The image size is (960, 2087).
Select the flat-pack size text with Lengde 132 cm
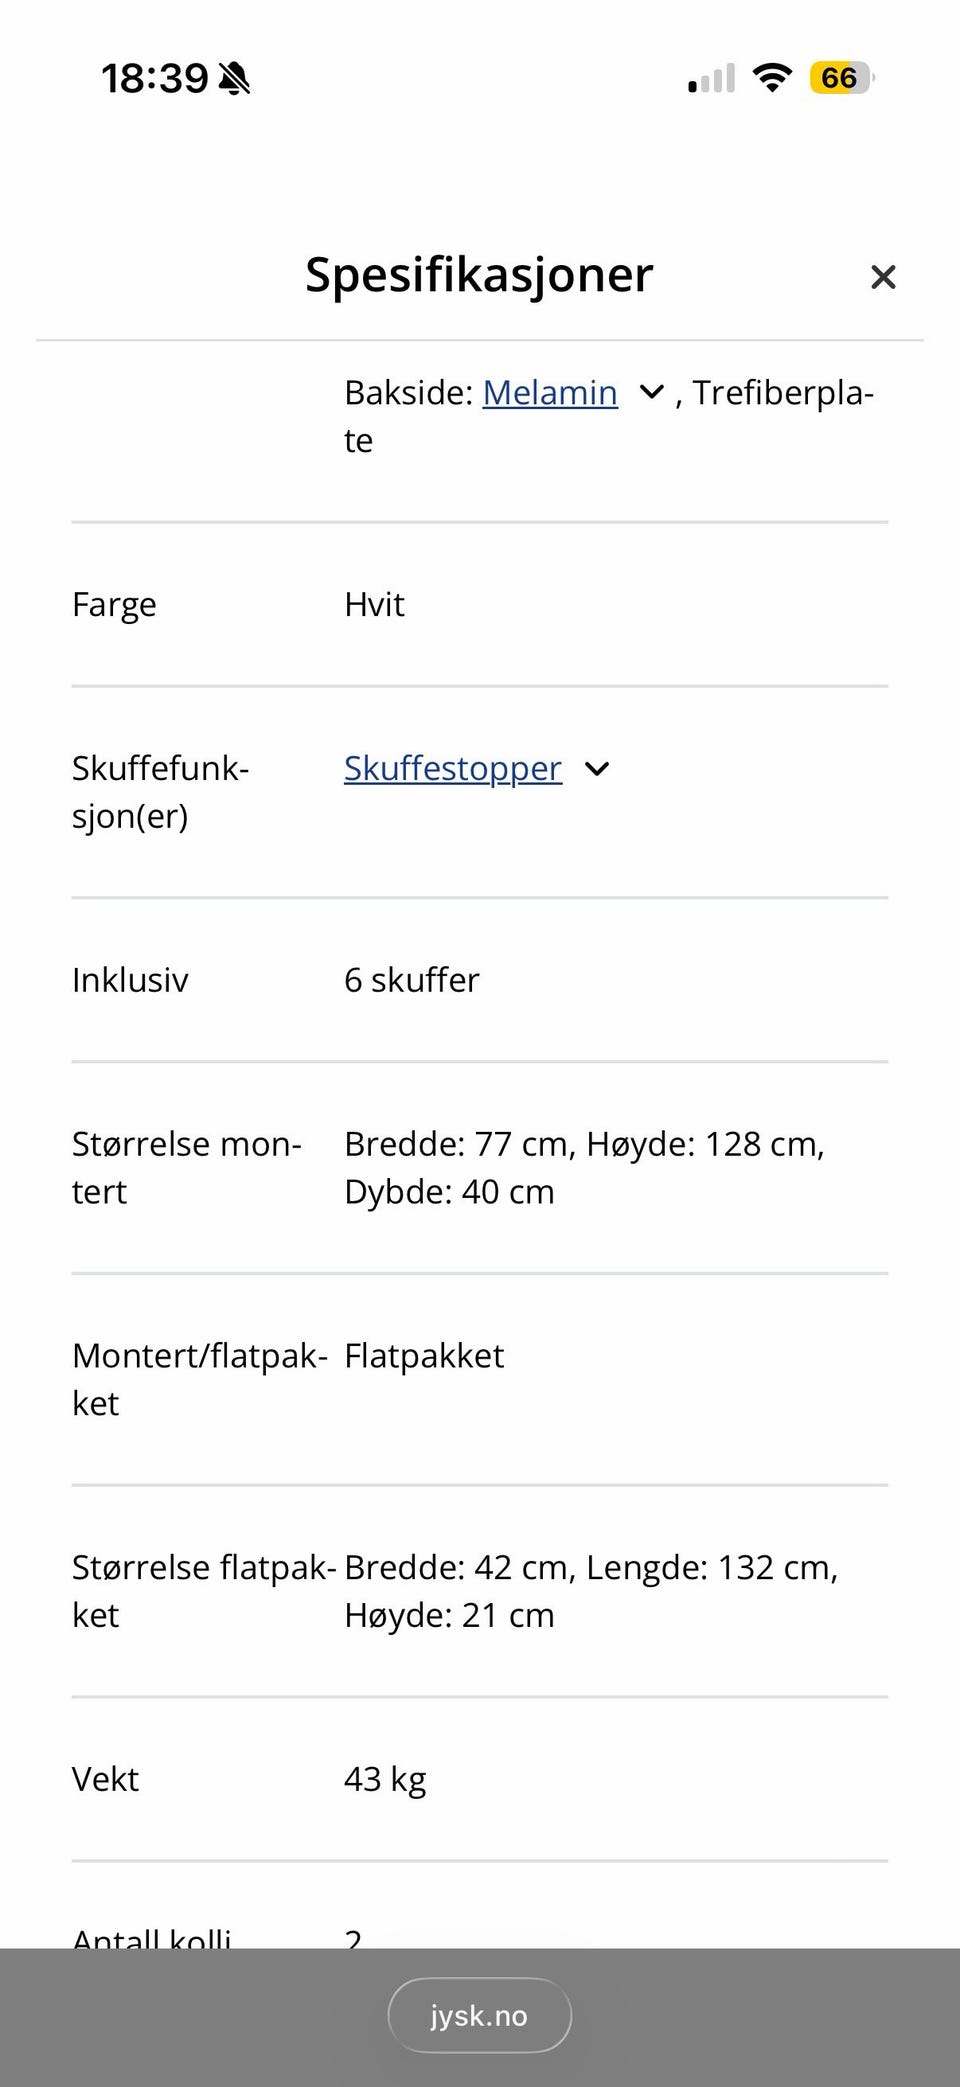(590, 1591)
